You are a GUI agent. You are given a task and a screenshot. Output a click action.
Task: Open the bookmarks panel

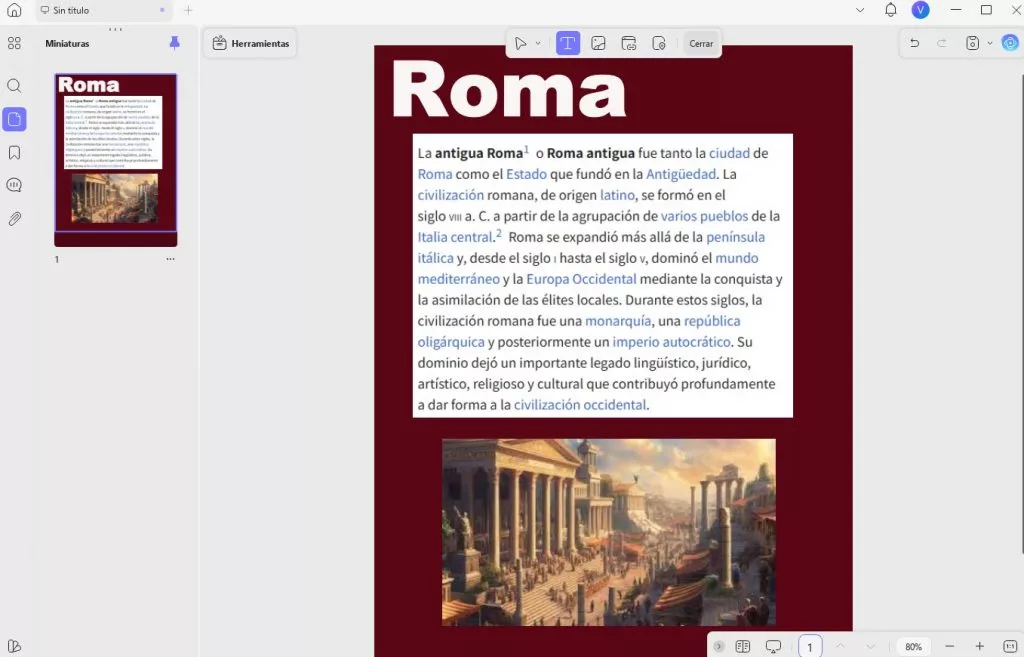tap(14, 153)
